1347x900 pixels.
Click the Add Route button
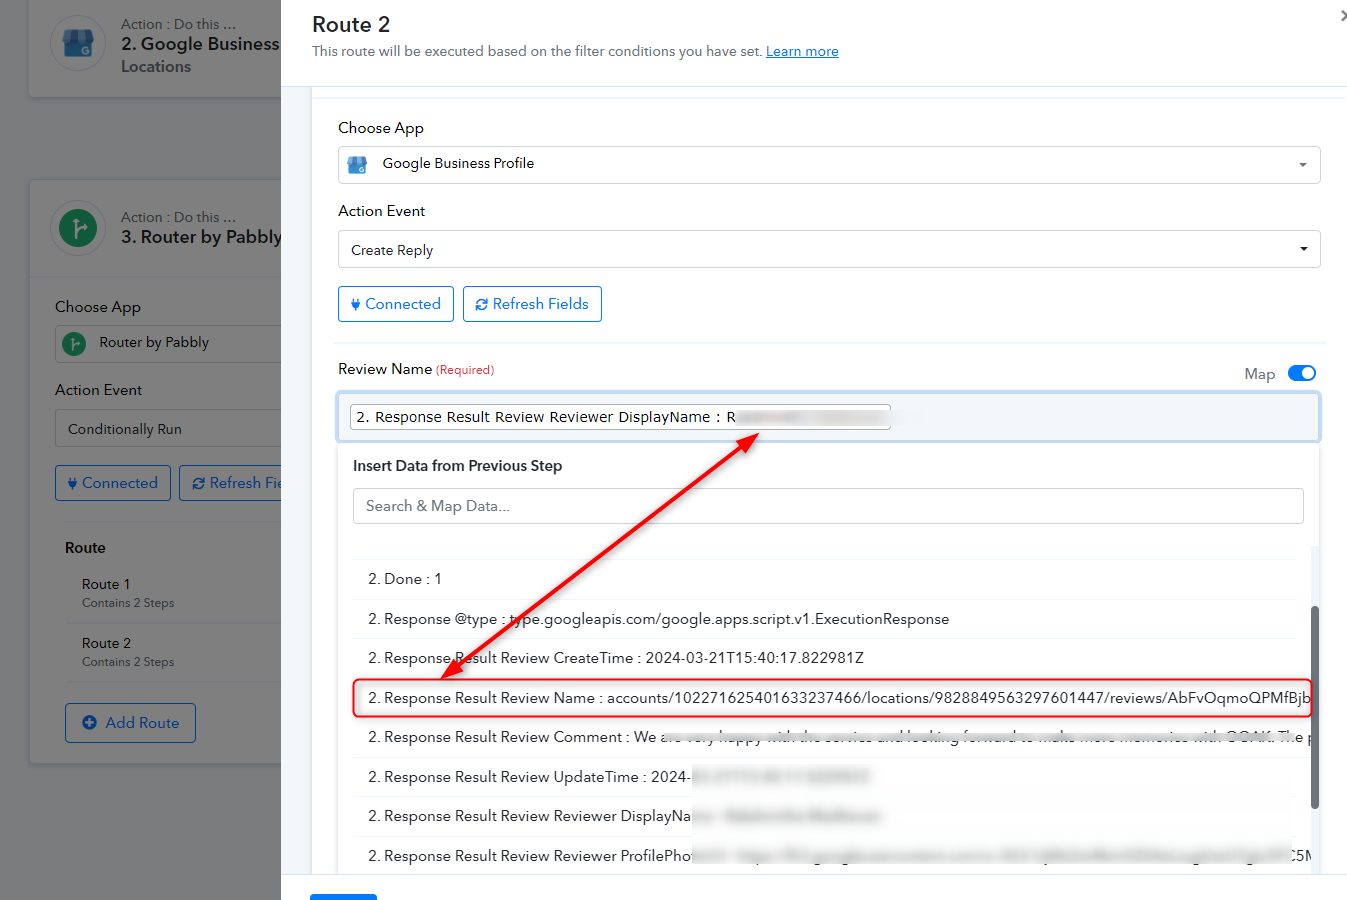[x=130, y=723]
